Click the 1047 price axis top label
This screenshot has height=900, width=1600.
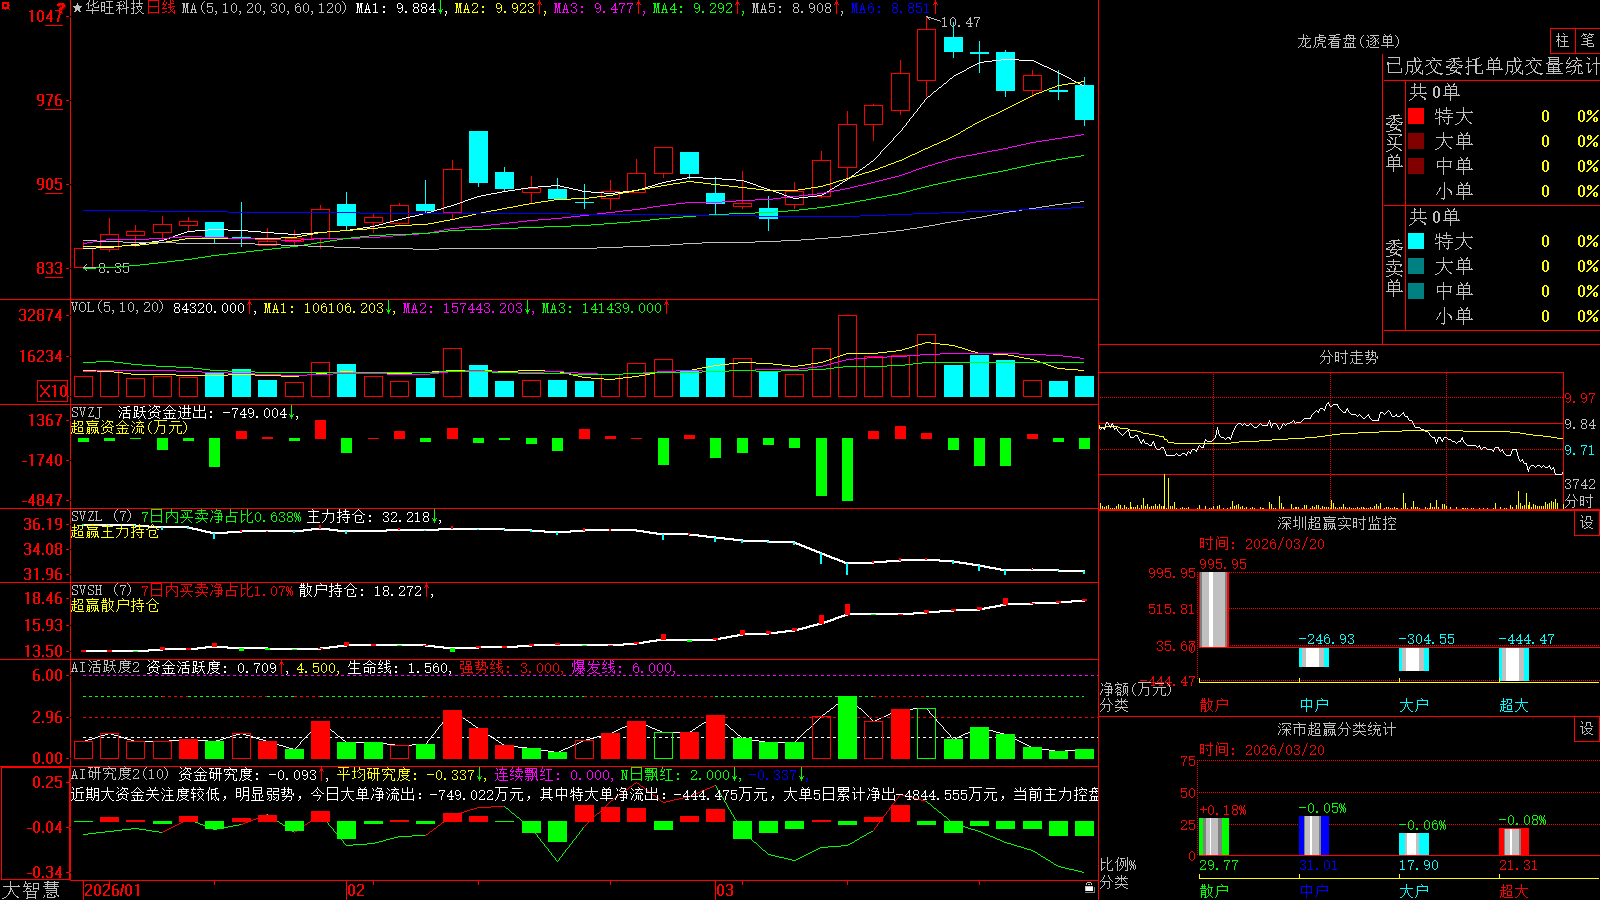46,16
